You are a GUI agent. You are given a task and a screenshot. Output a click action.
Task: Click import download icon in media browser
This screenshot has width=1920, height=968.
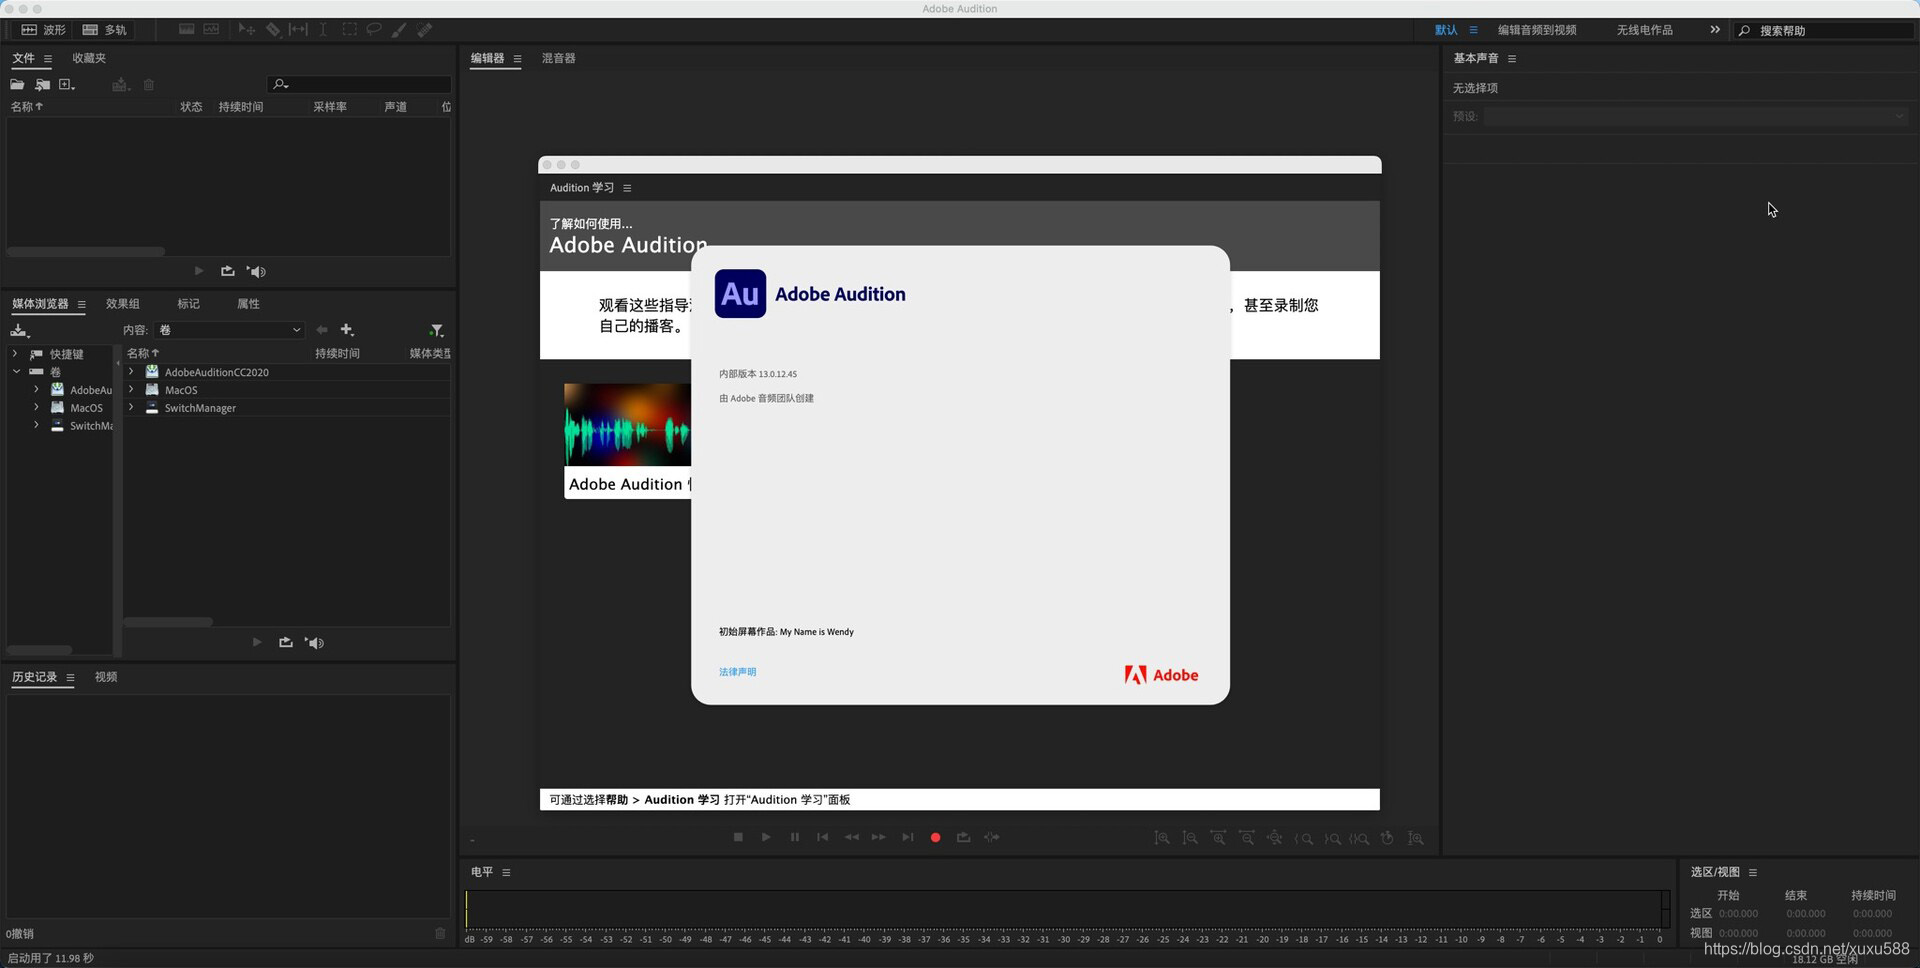tap(19, 331)
